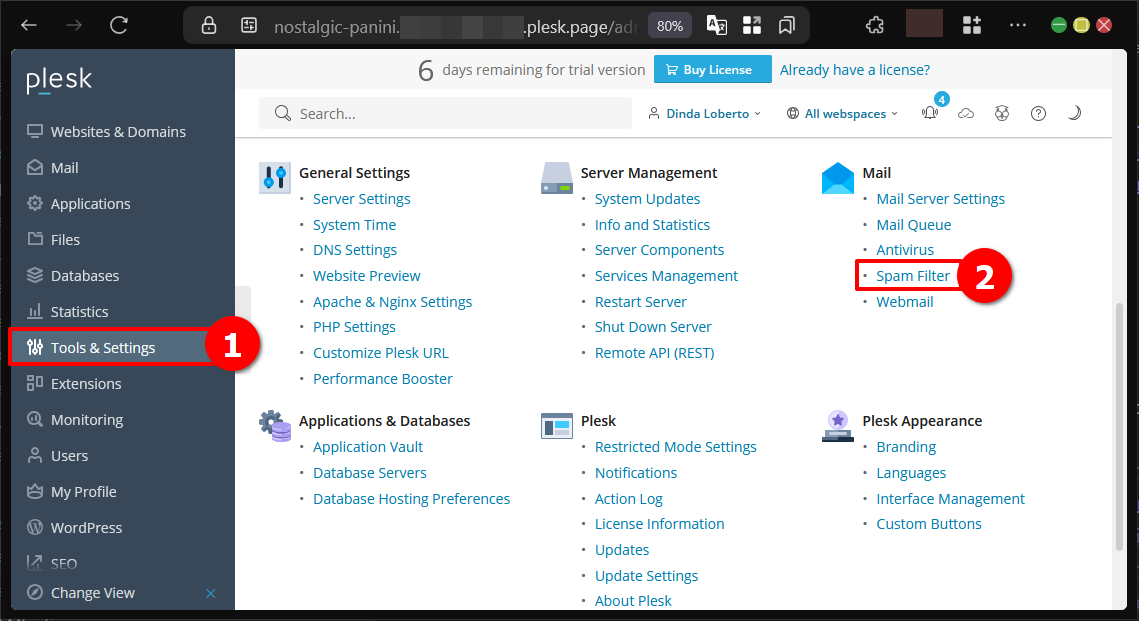Dismiss Change View with the X

tap(211, 592)
